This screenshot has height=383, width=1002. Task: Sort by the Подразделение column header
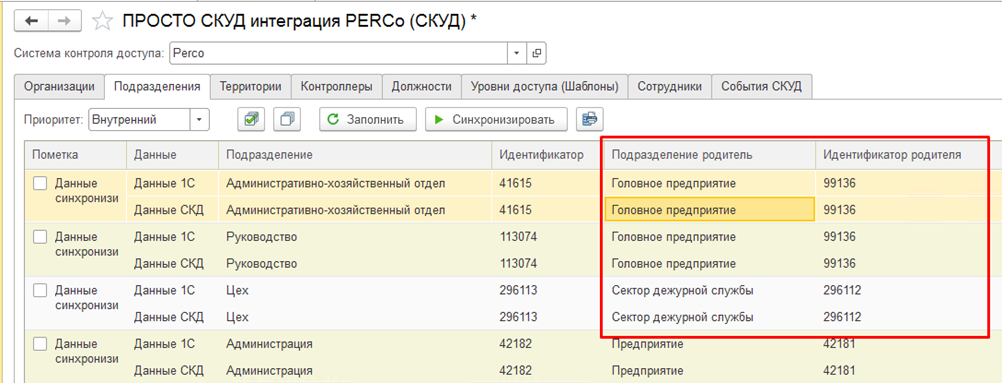pos(355,155)
